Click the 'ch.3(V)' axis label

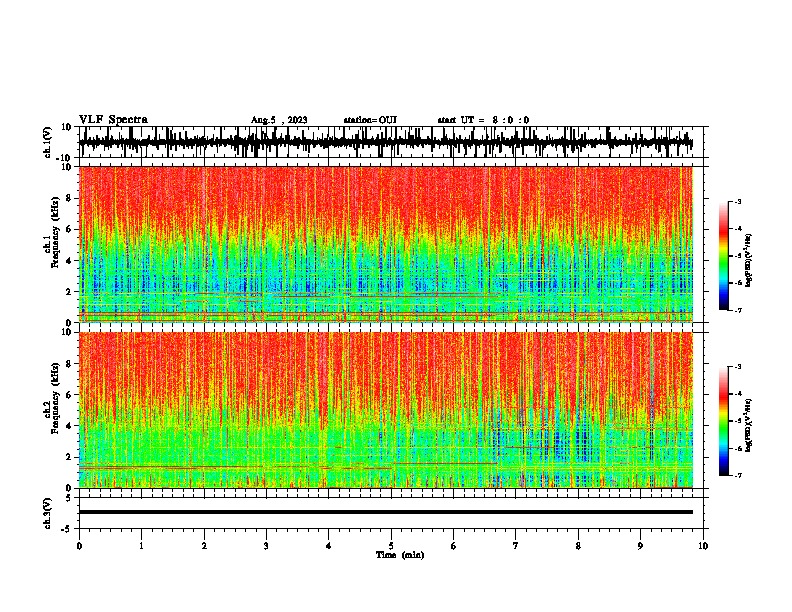48,513
